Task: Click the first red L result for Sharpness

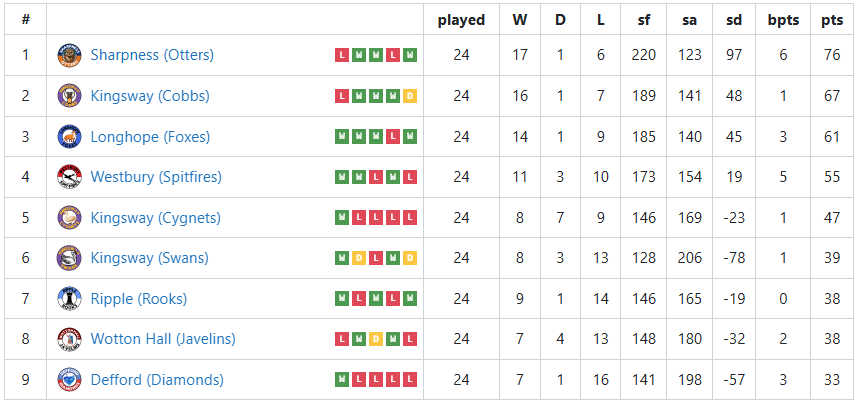Action: [x=342, y=55]
